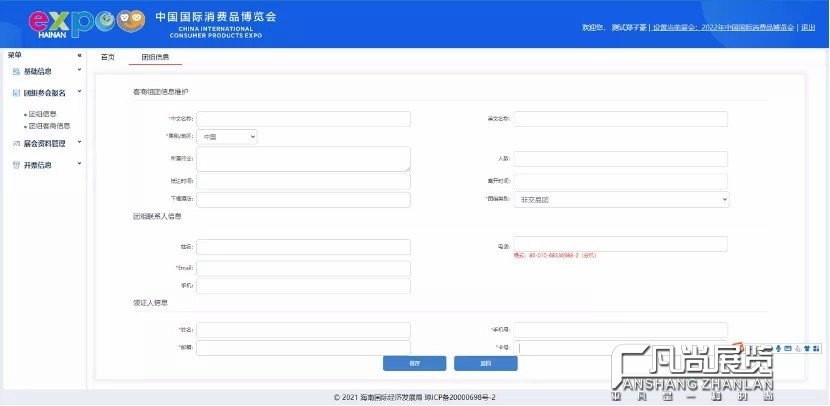Open the country dropdown showing 中国

[226, 136]
